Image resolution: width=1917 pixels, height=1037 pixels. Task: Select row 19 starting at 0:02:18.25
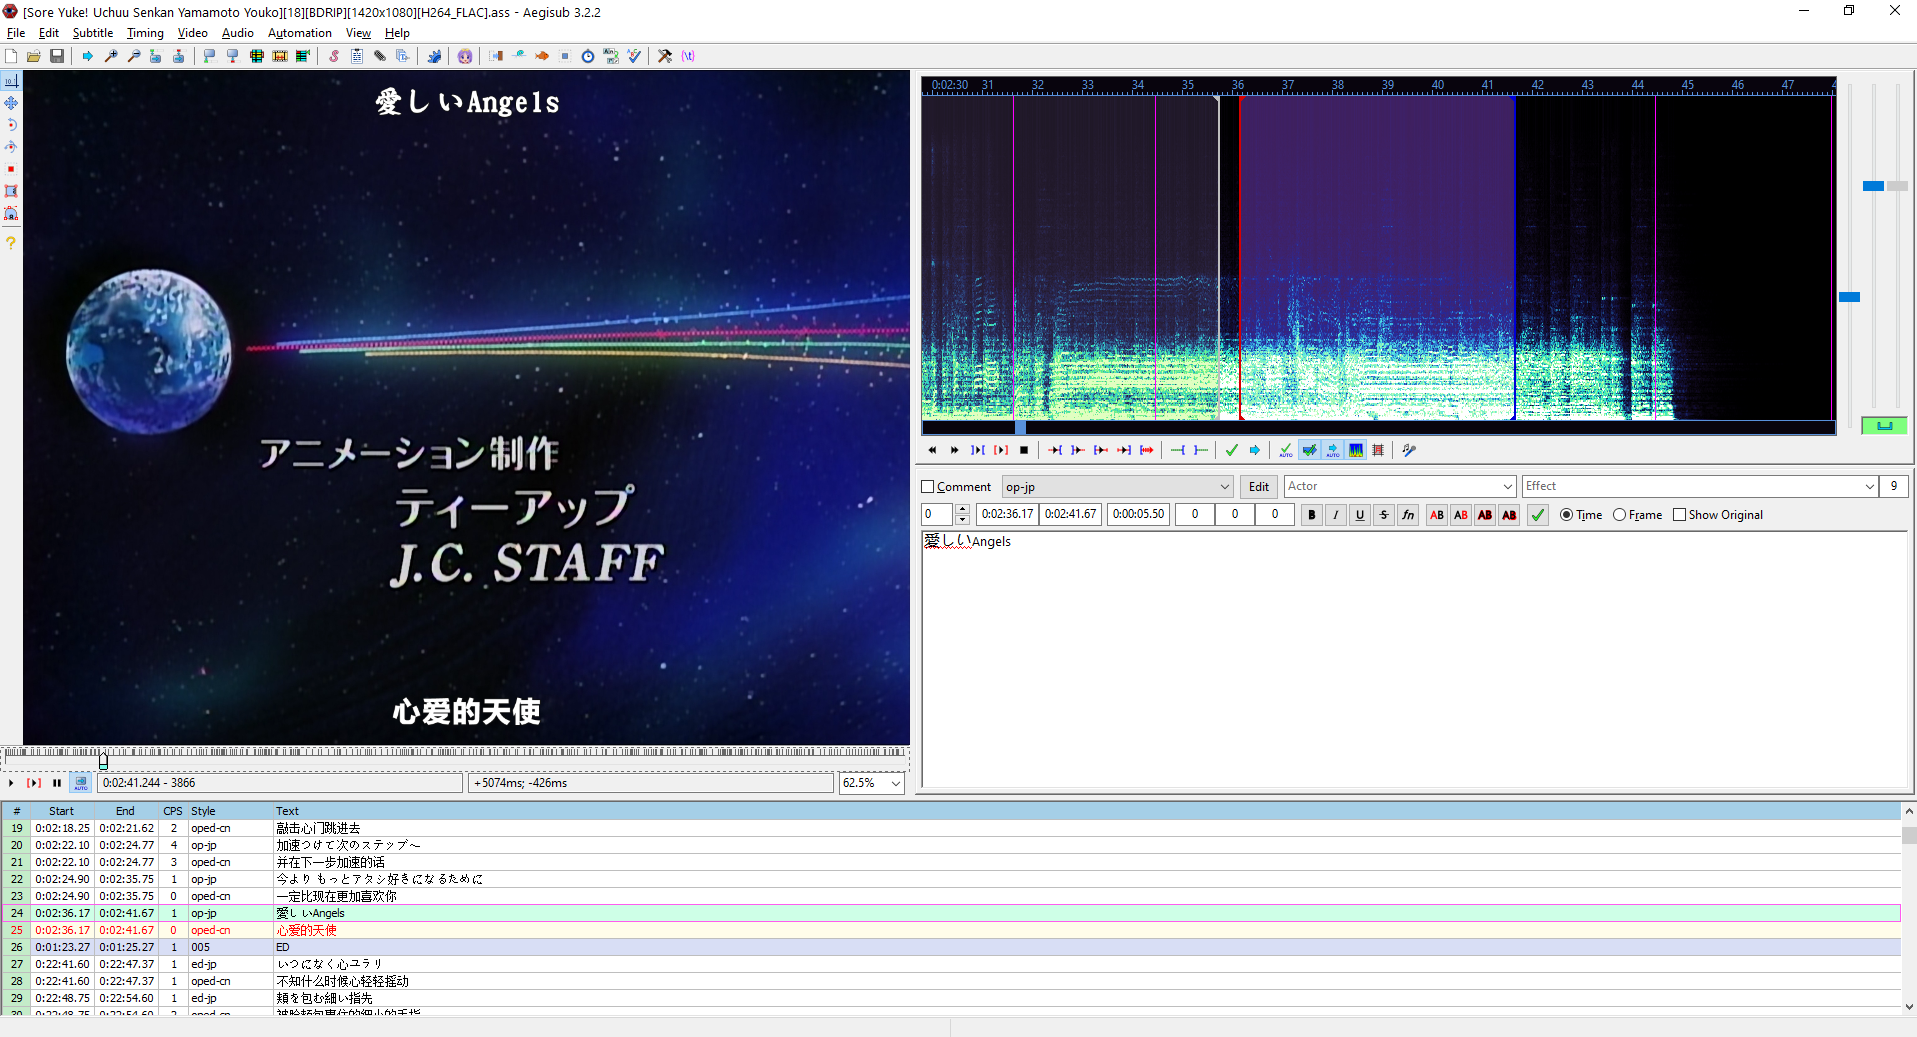(950, 828)
